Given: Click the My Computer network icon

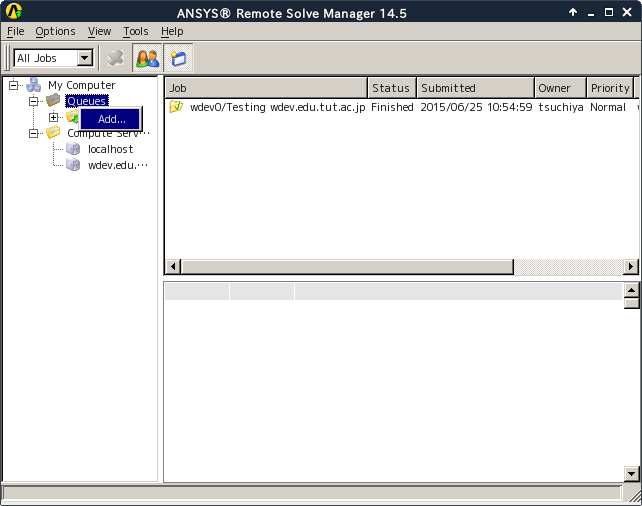Looking at the screenshot, I should 34,85.
